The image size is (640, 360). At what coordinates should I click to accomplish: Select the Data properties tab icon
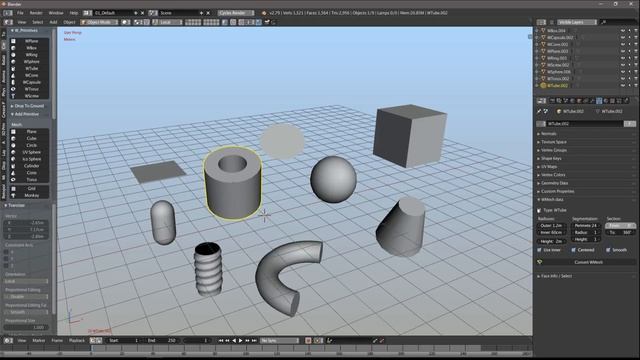pyautogui.click(x=599, y=100)
